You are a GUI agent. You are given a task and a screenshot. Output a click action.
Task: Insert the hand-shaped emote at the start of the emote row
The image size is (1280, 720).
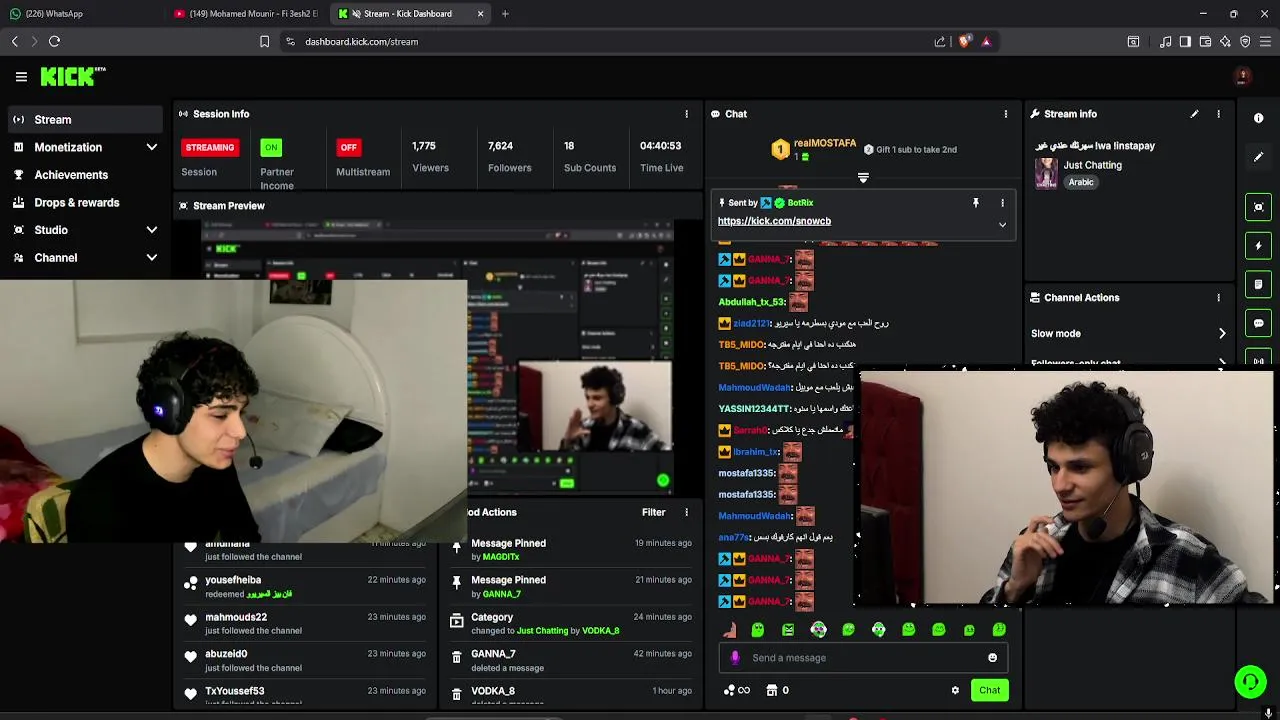point(729,629)
